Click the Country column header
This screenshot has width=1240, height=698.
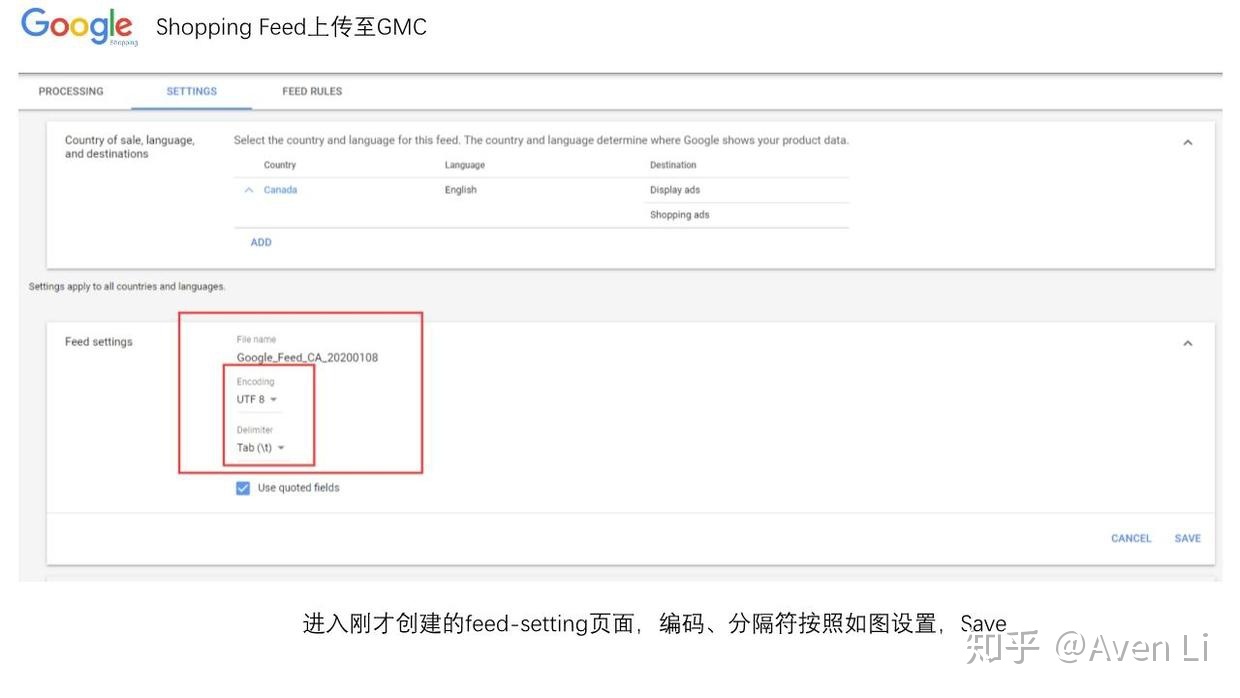click(280, 165)
